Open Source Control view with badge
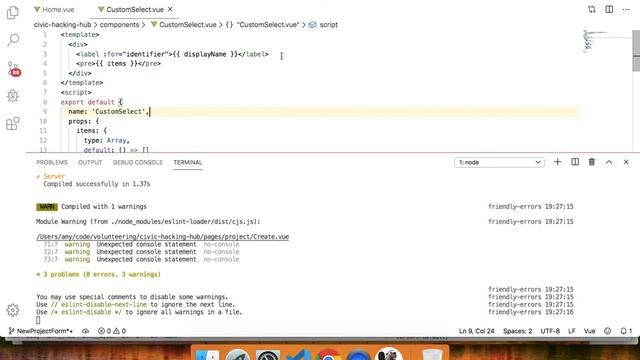Screen dimensions: 640x360 coord(13,69)
